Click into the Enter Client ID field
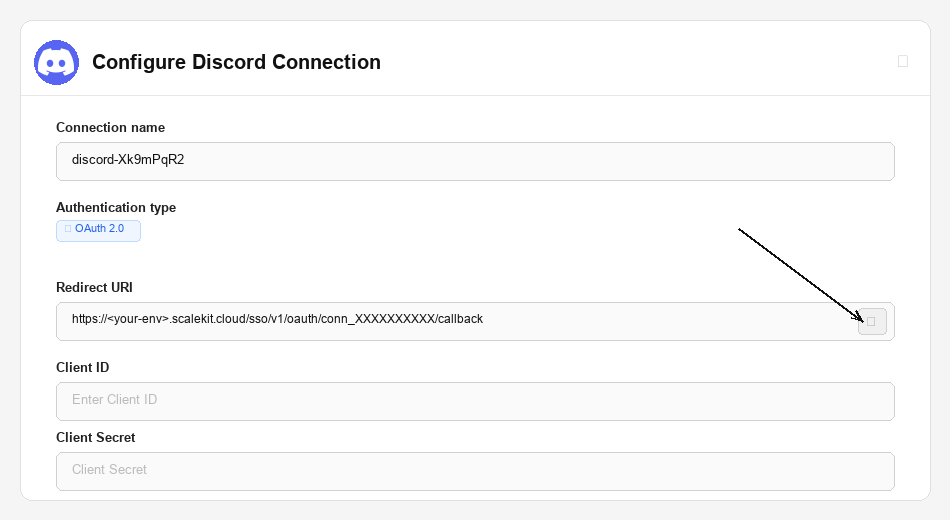 pyautogui.click(x=475, y=401)
